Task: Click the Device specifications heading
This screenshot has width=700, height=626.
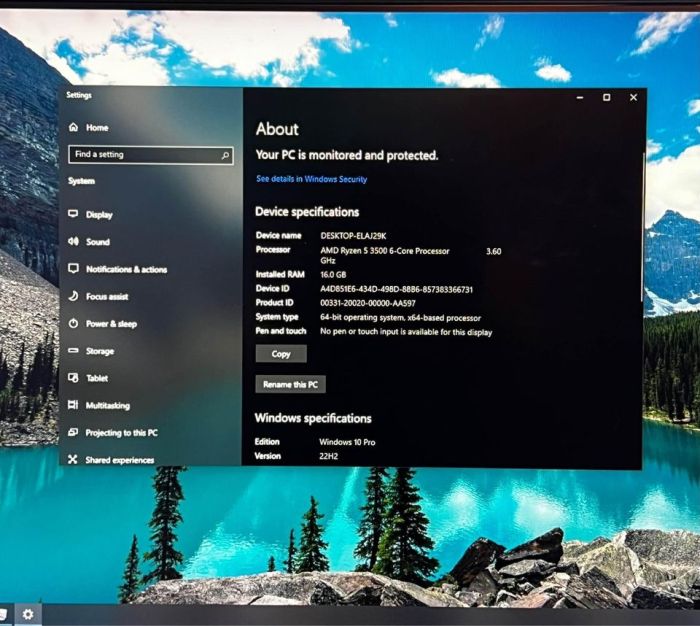Action: [x=307, y=212]
